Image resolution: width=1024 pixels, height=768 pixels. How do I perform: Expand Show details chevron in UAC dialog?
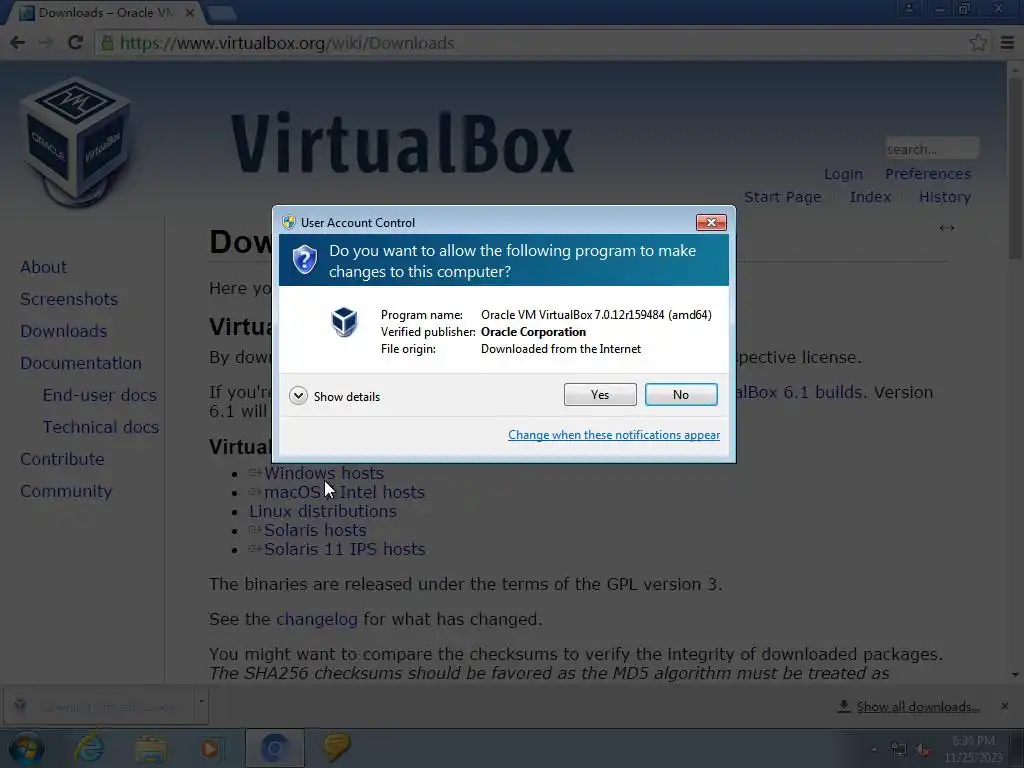click(298, 396)
